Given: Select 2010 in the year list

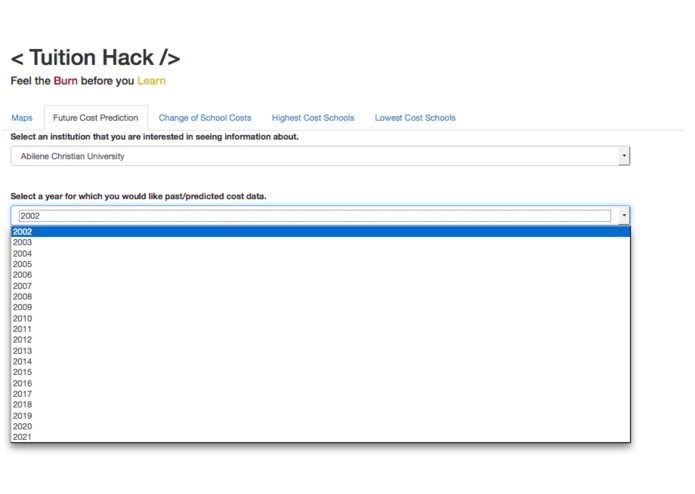Looking at the screenshot, I should [320, 318].
